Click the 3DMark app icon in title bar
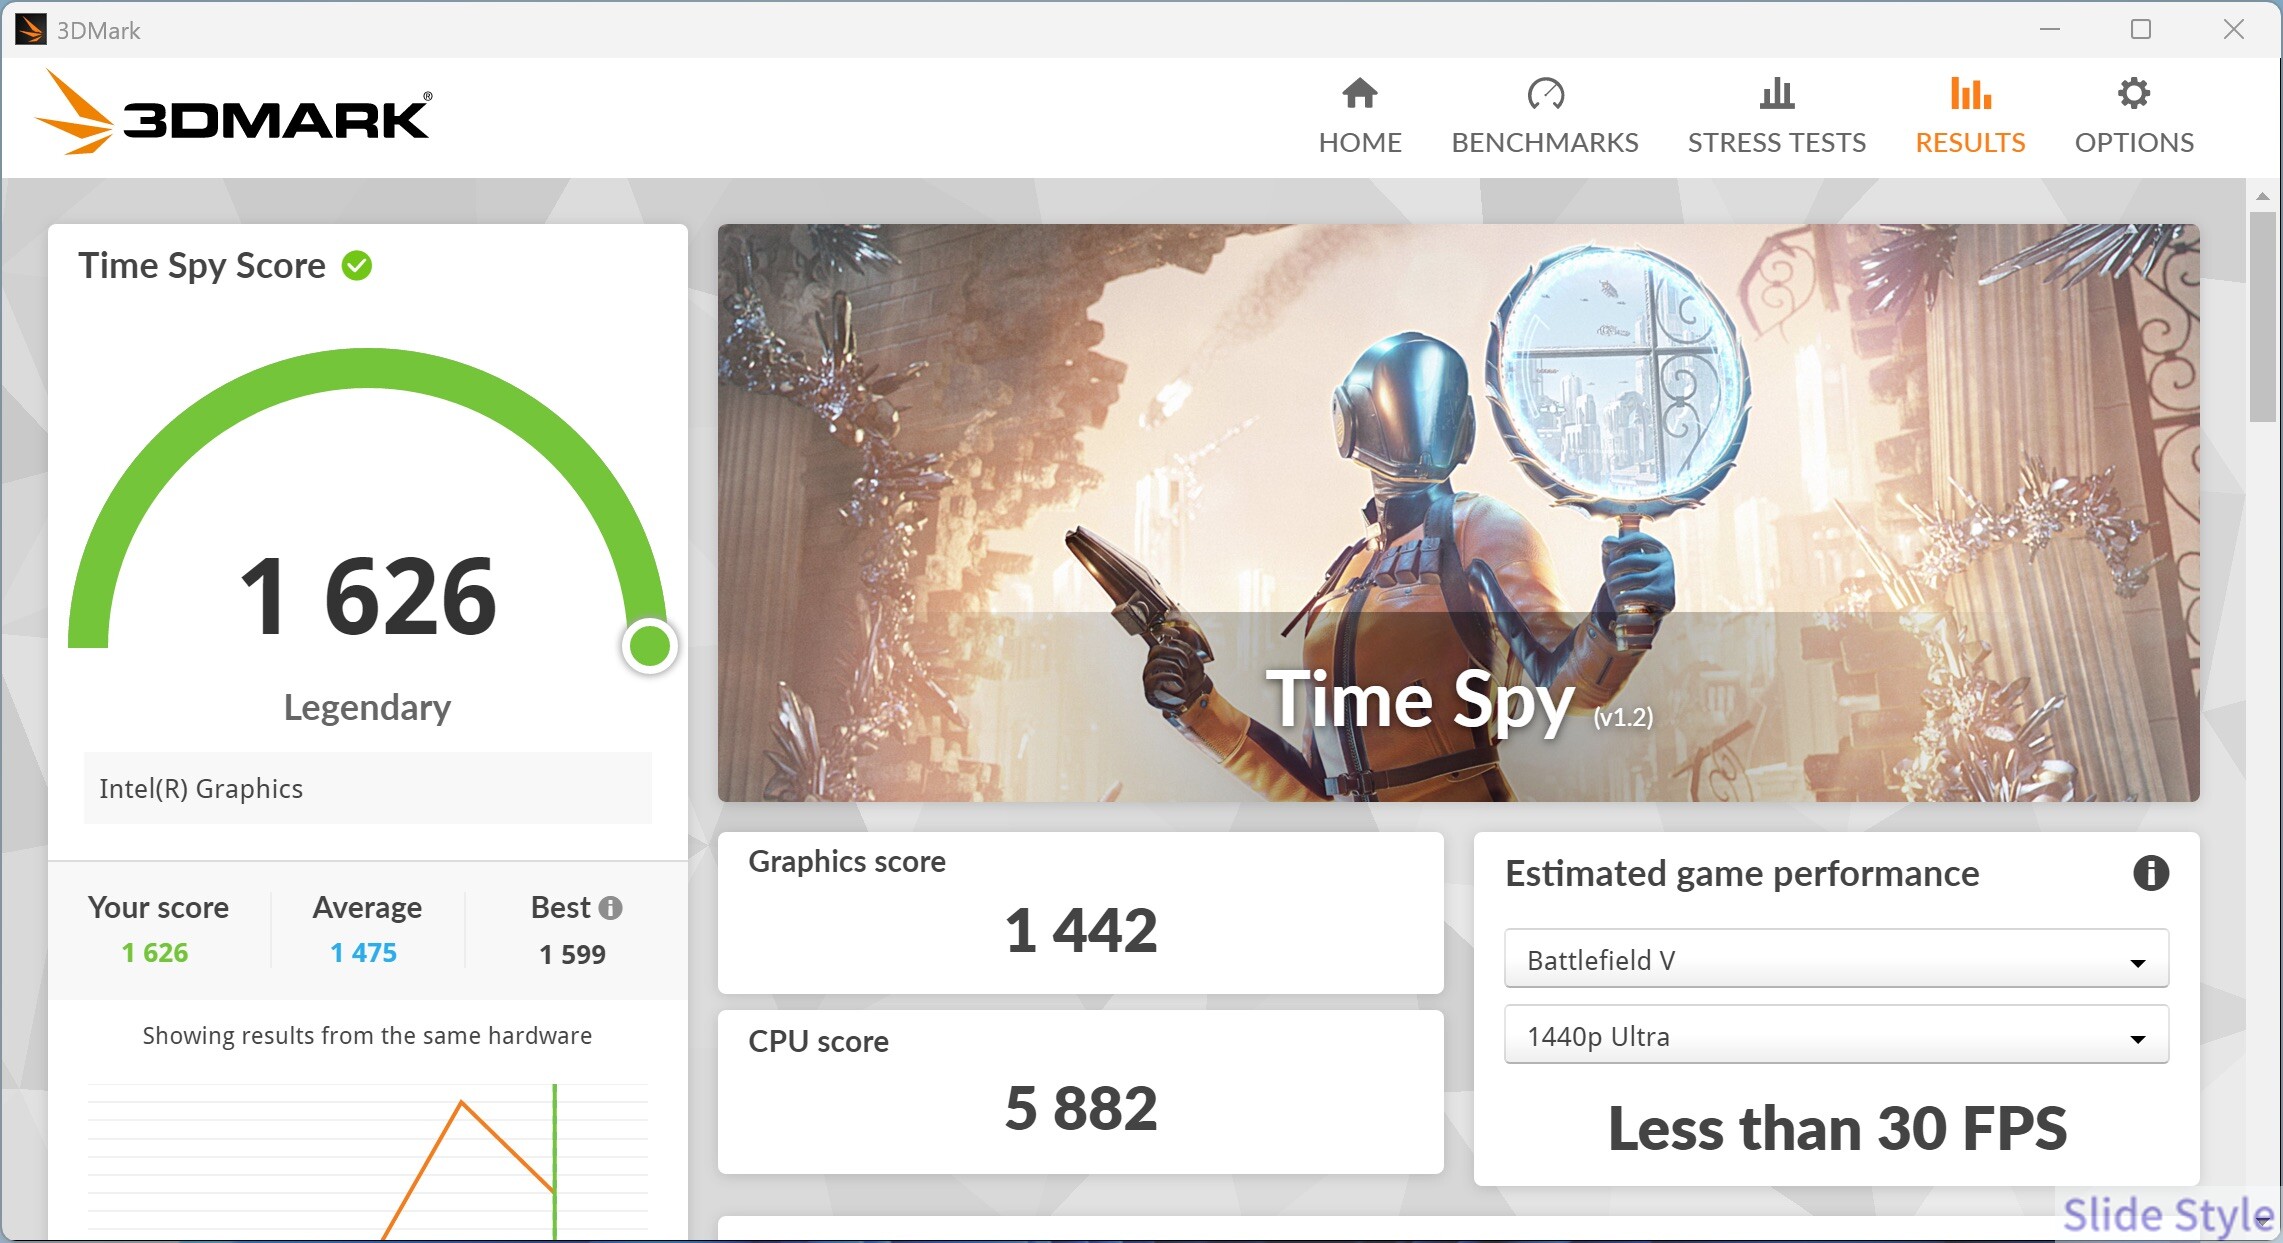Viewport: 2283px width, 1243px height. [30, 30]
